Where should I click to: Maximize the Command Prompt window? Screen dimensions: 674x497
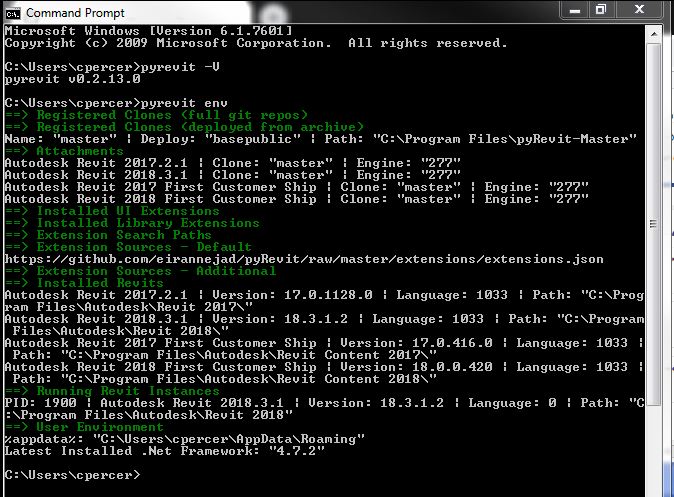(600, 10)
